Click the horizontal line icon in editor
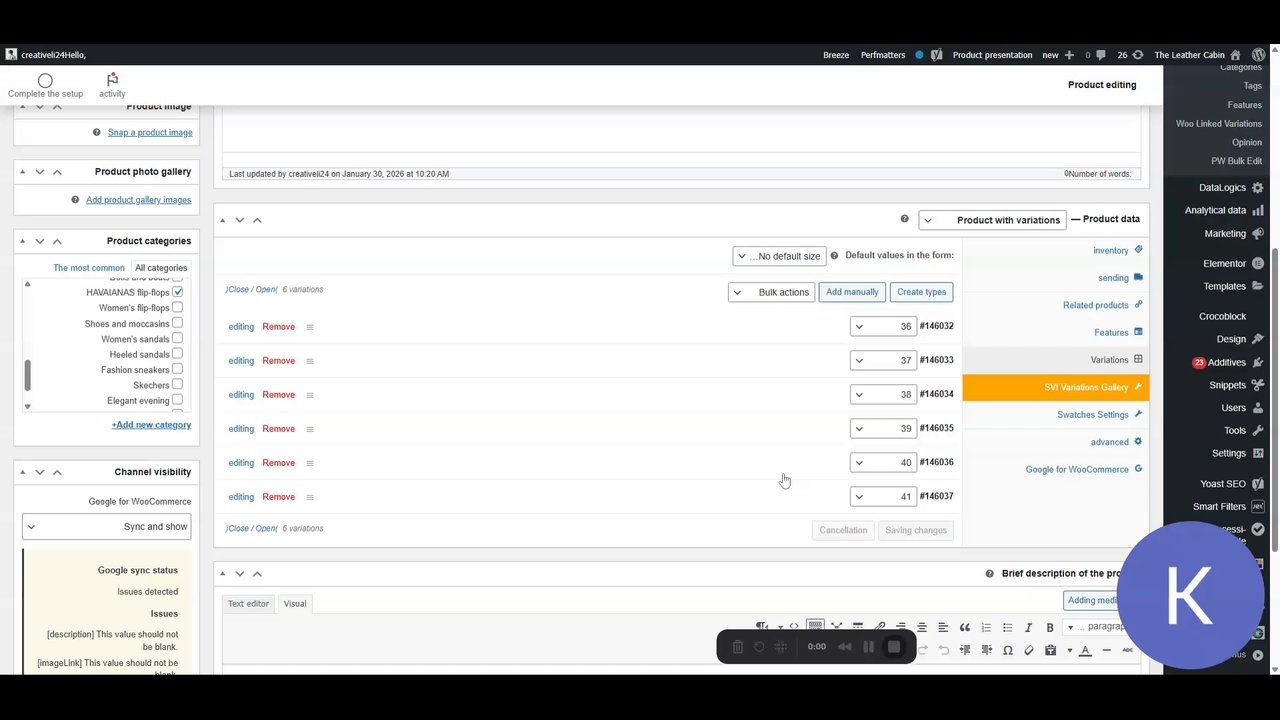The image size is (1280, 720). tap(1106, 650)
